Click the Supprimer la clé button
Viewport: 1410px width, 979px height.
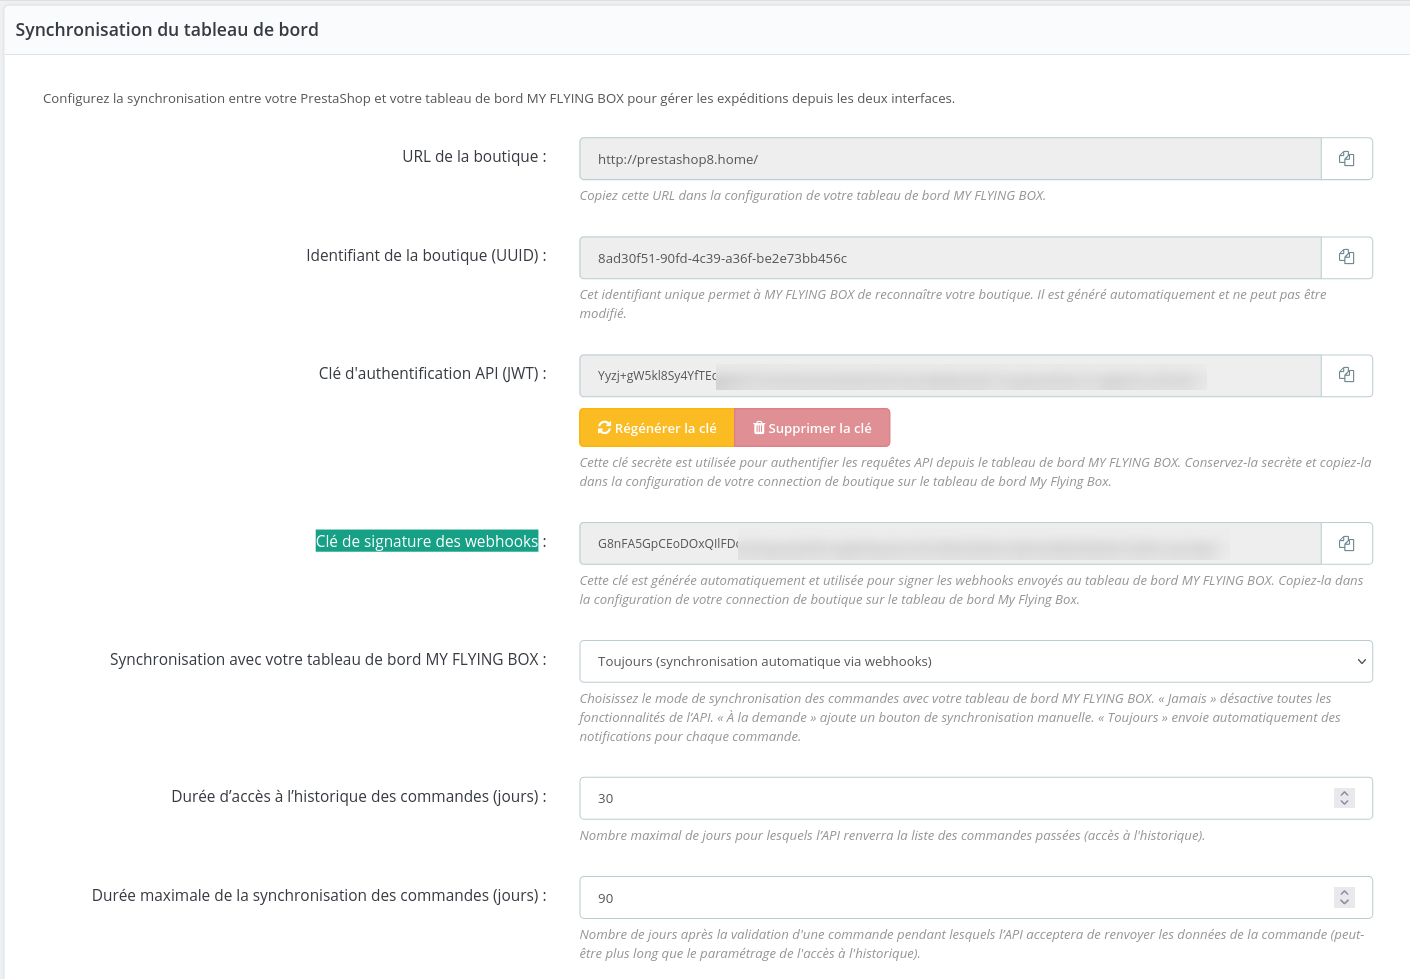(x=812, y=428)
